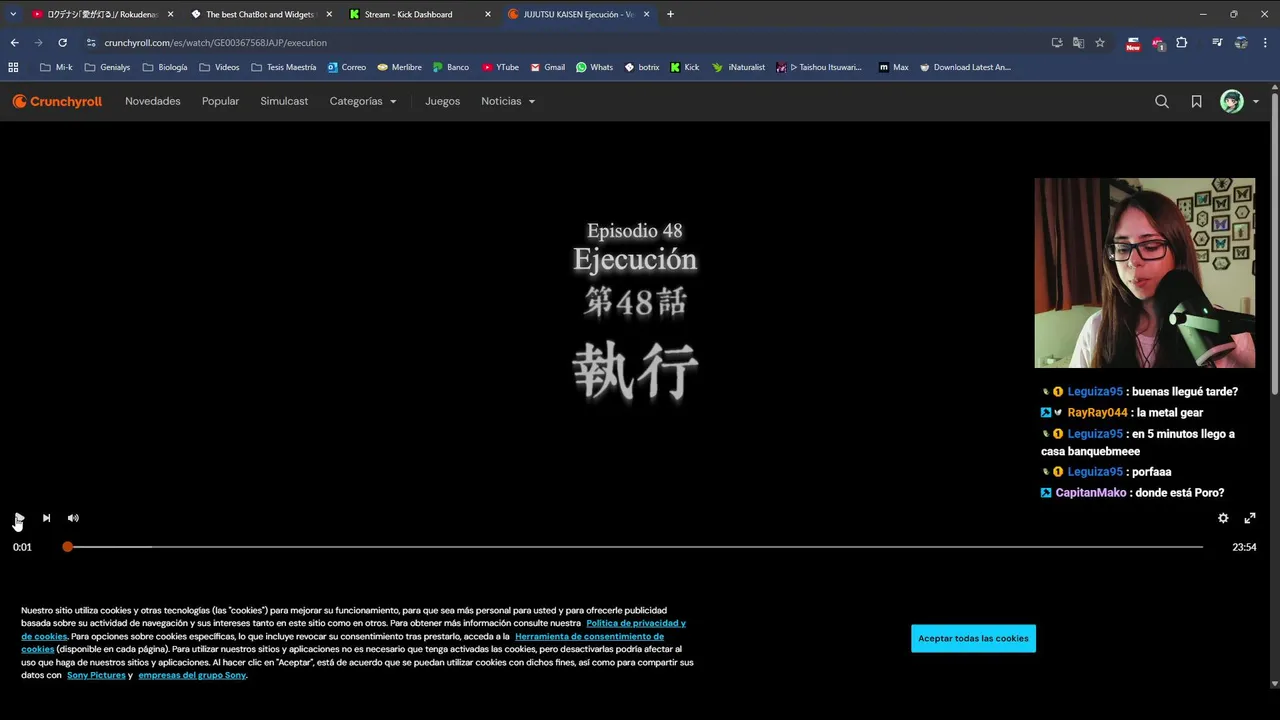The image size is (1280, 720).
Task: Switch to The best ChatBot and Widgets tab
Action: [x=260, y=14]
